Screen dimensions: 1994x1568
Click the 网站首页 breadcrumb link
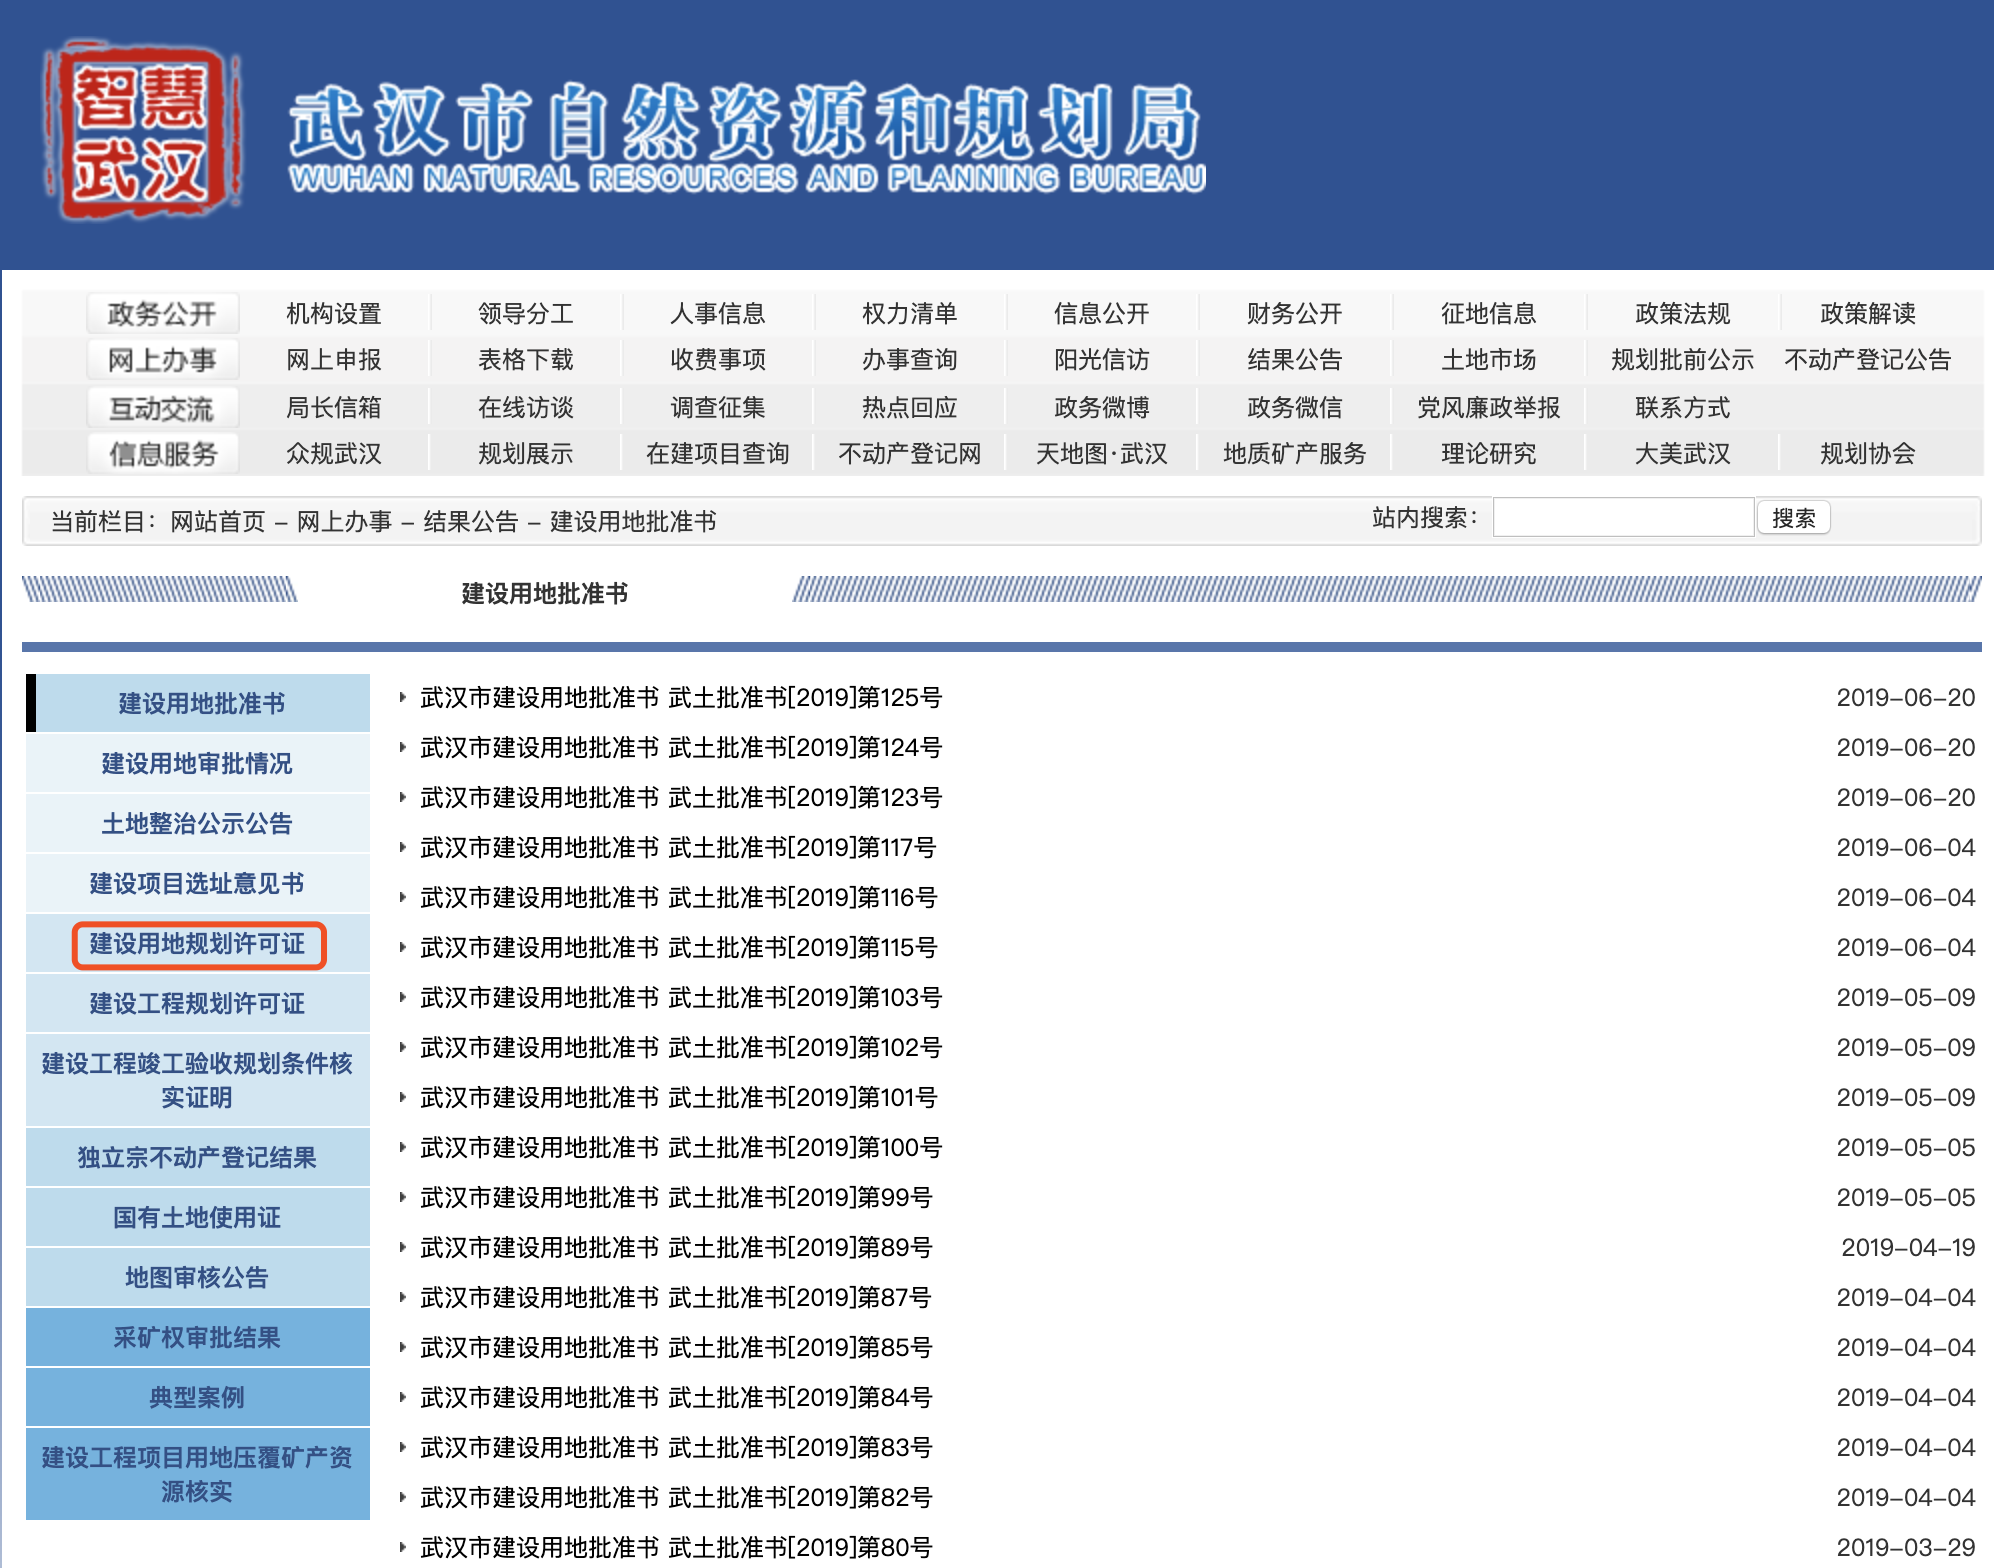(218, 522)
